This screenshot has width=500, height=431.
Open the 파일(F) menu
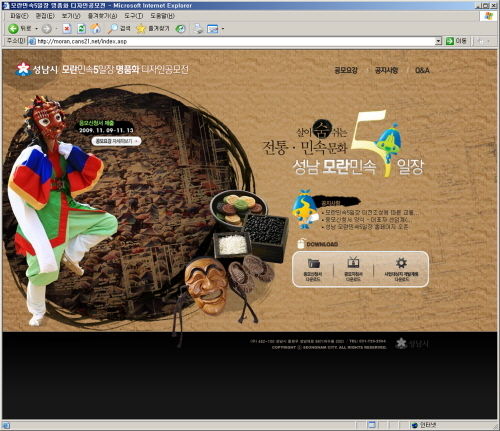click(19, 16)
